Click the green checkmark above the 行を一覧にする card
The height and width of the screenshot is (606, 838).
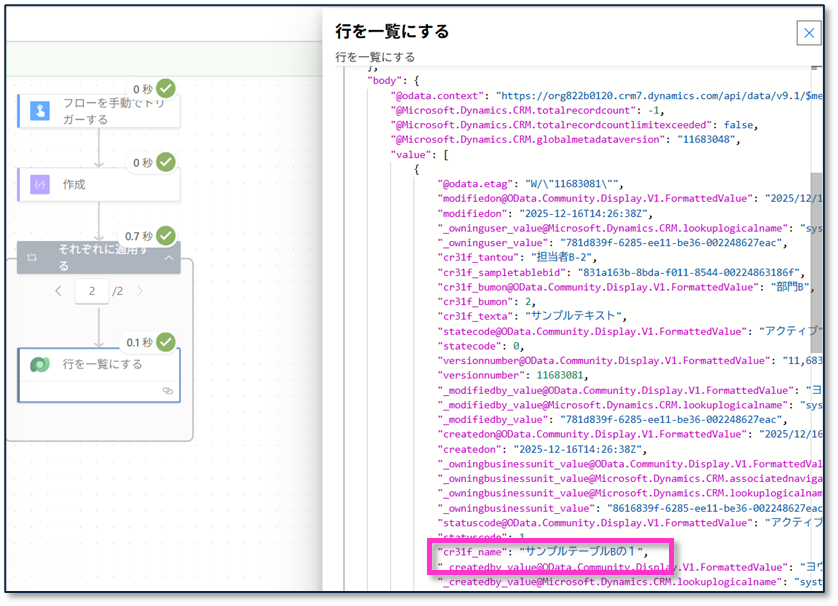(x=166, y=342)
